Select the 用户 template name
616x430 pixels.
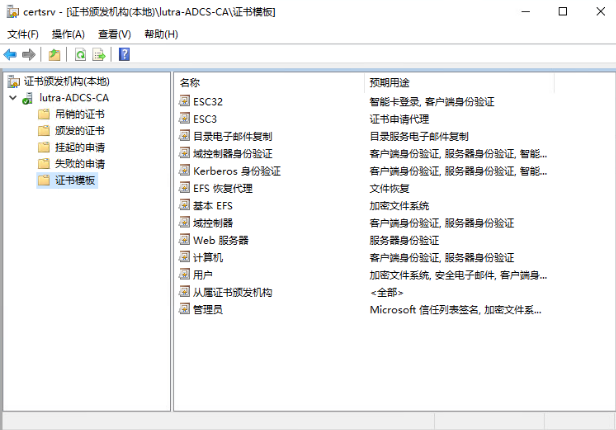(x=203, y=275)
